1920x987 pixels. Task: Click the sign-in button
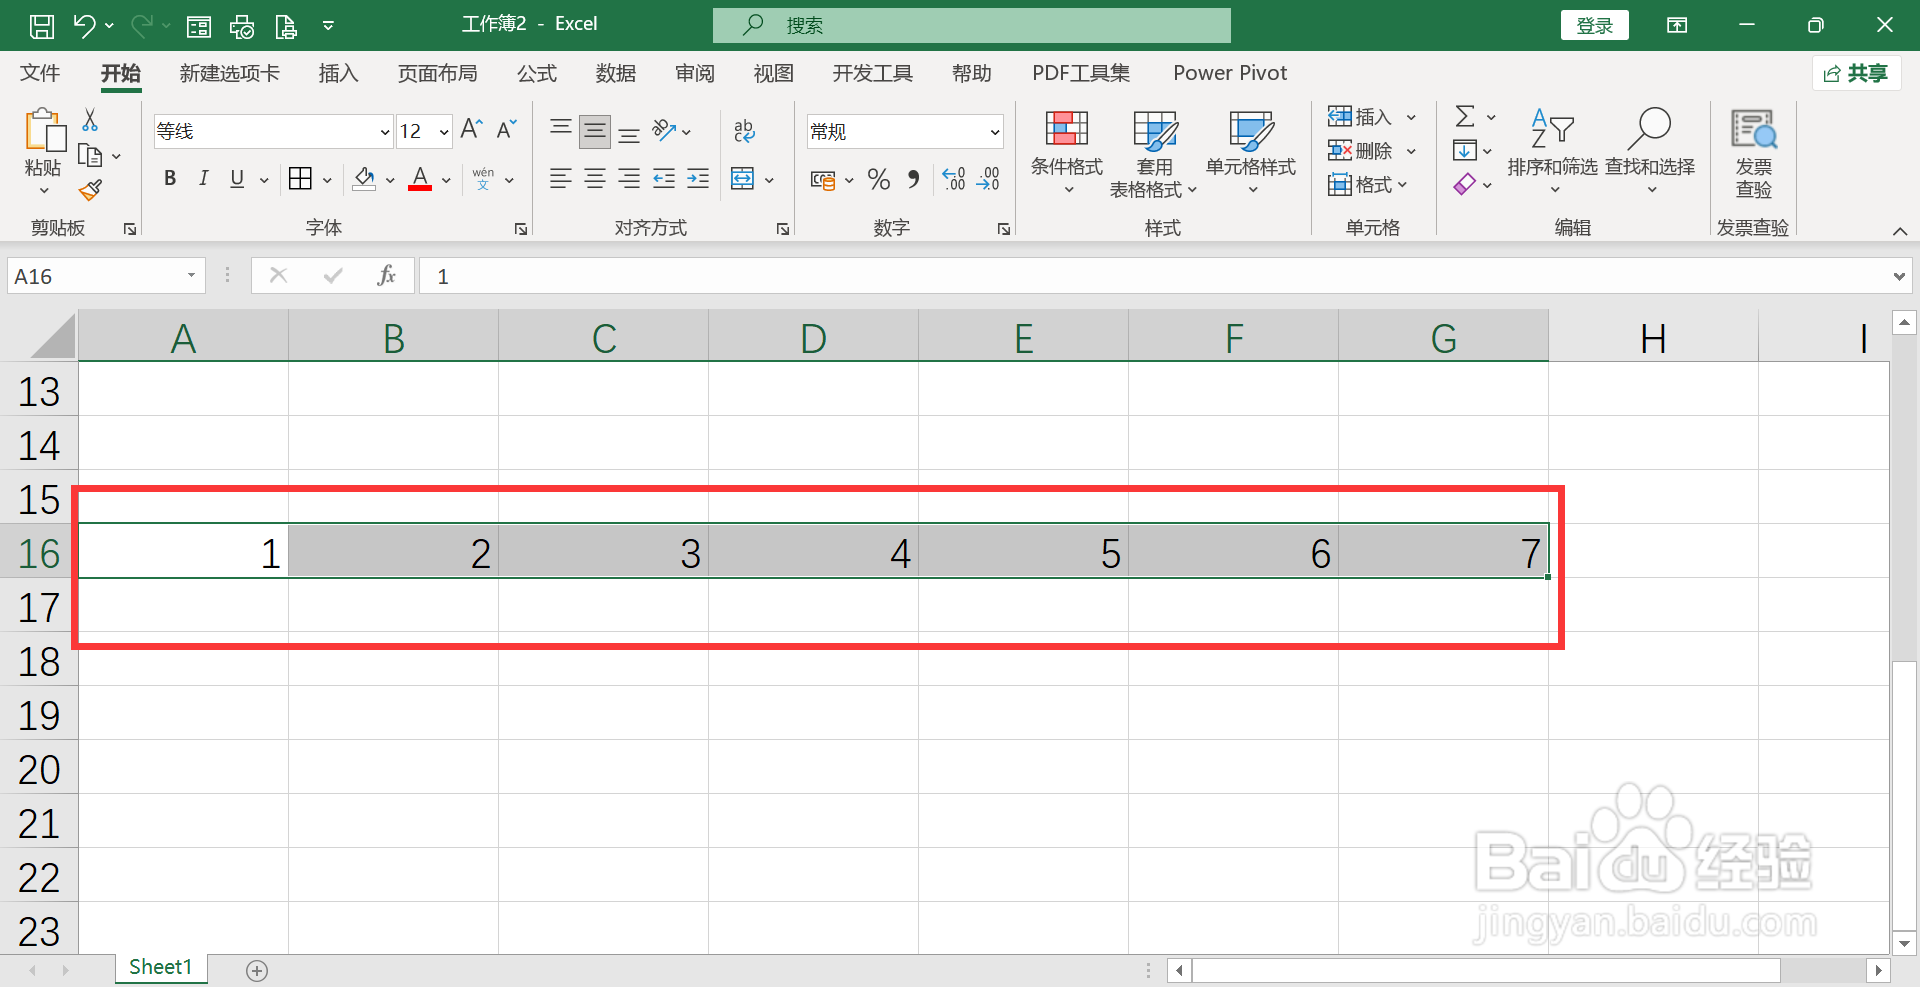[1594, 26]
